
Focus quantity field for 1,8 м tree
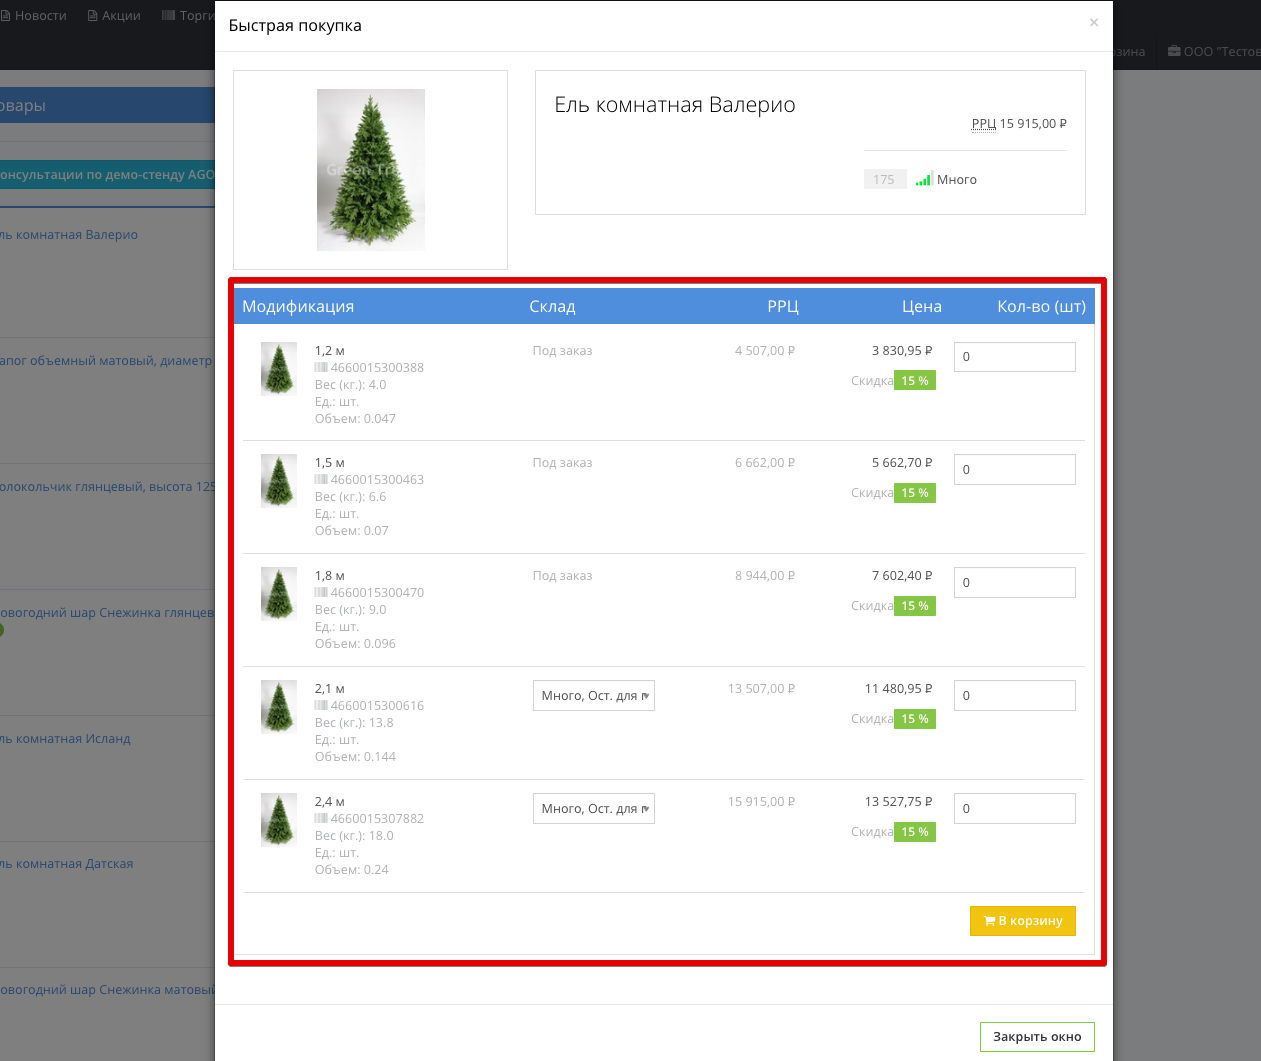point(1014,583)
